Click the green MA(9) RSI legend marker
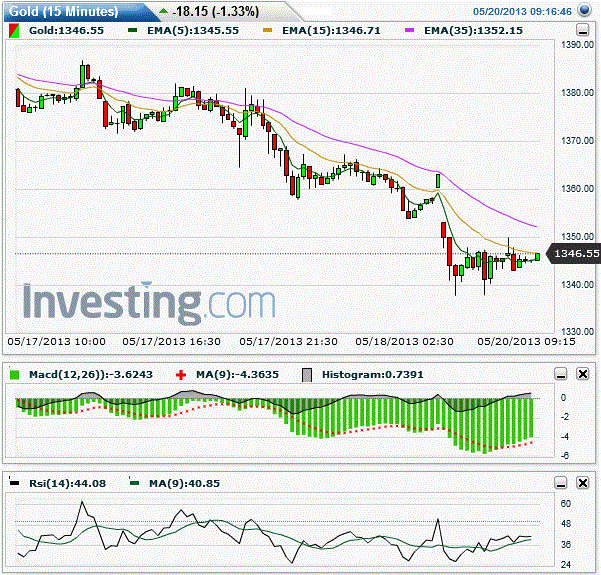 coord(134,482)
